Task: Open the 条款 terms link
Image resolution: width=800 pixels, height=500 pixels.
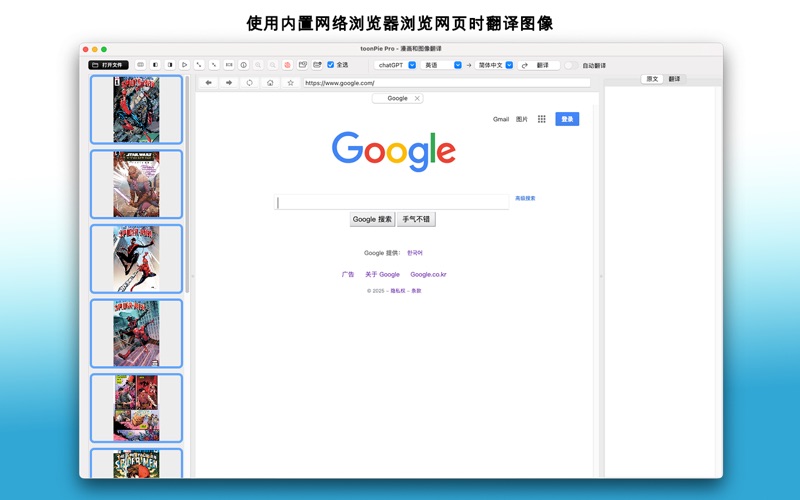Action: coord(416,291)
